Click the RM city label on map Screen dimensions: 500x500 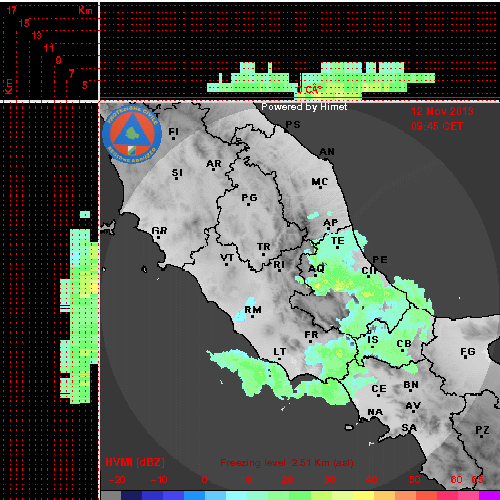pyautogui.click(x=253, y=310)
